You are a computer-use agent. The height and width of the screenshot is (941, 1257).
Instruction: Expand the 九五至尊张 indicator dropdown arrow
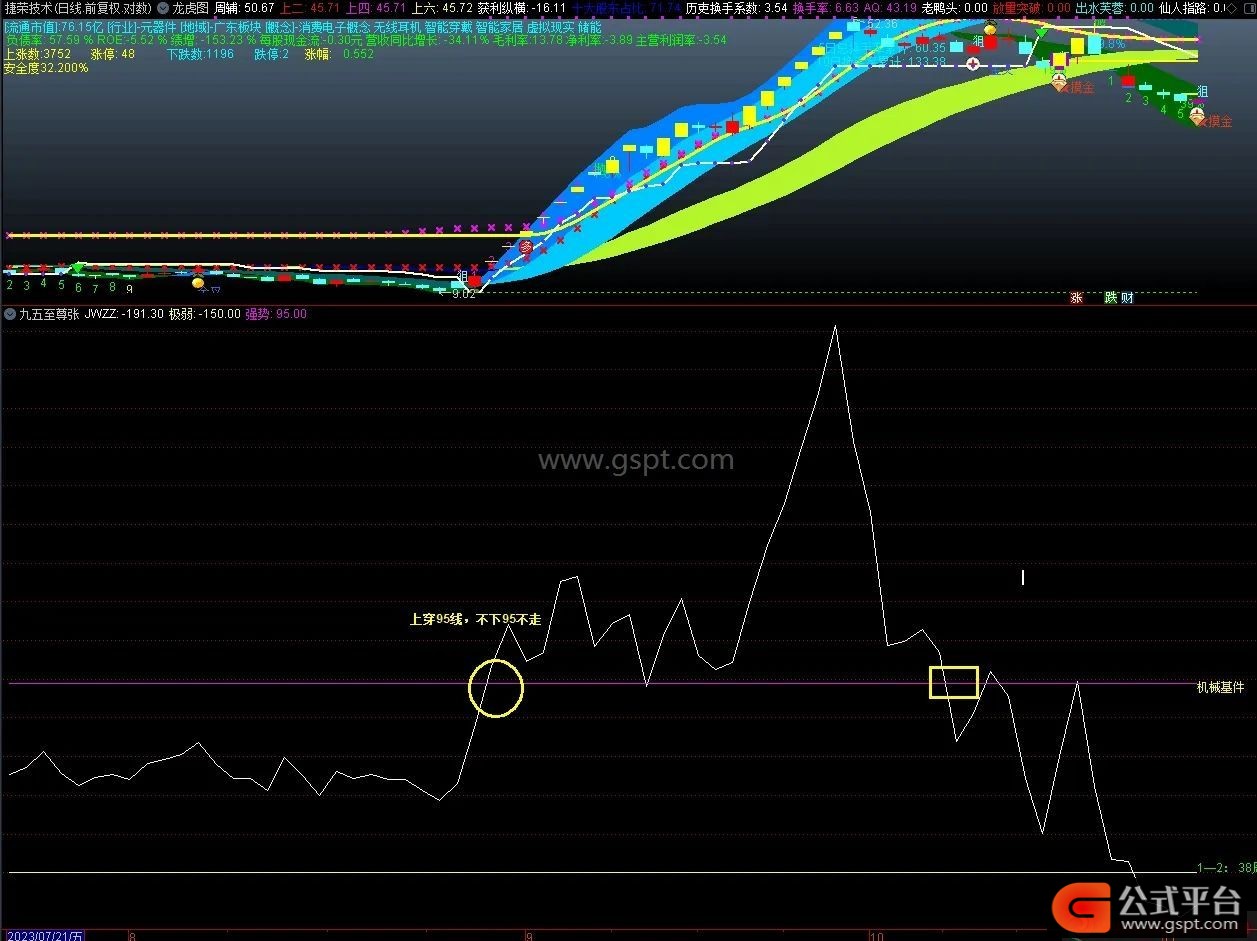point(10,313)
